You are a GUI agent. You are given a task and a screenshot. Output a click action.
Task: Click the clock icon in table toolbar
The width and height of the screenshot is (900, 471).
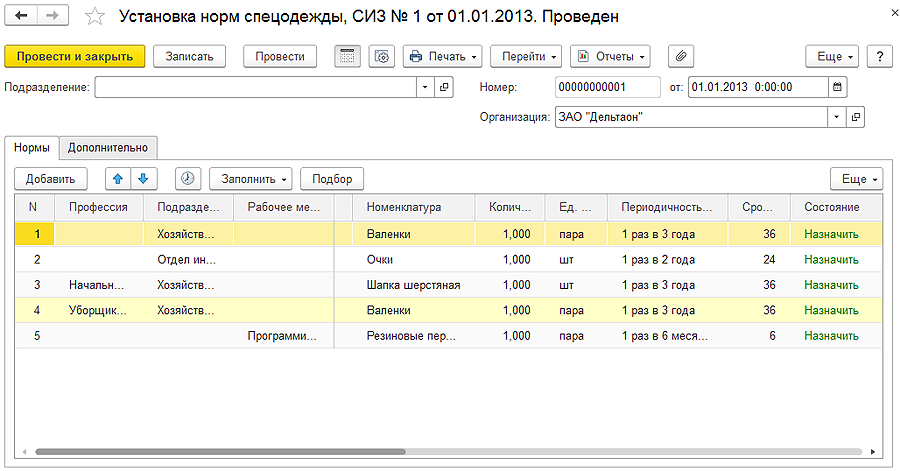point(187,179)
